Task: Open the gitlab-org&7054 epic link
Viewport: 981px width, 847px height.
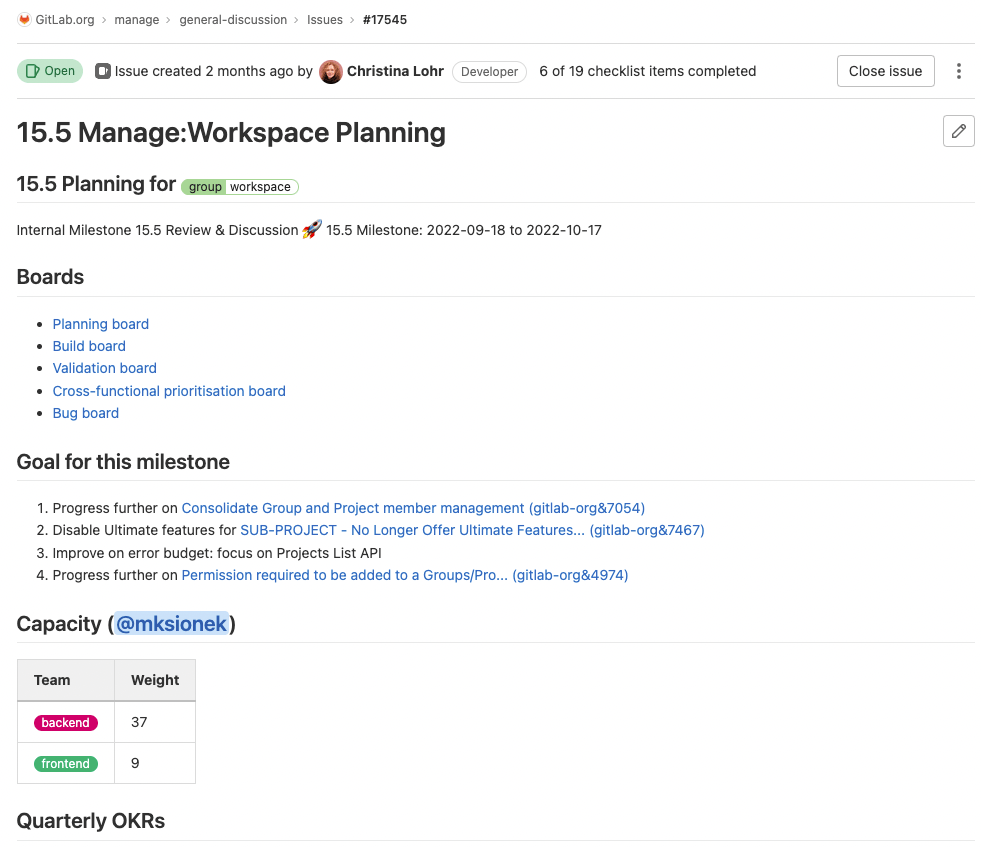Action: click(413, 508)
